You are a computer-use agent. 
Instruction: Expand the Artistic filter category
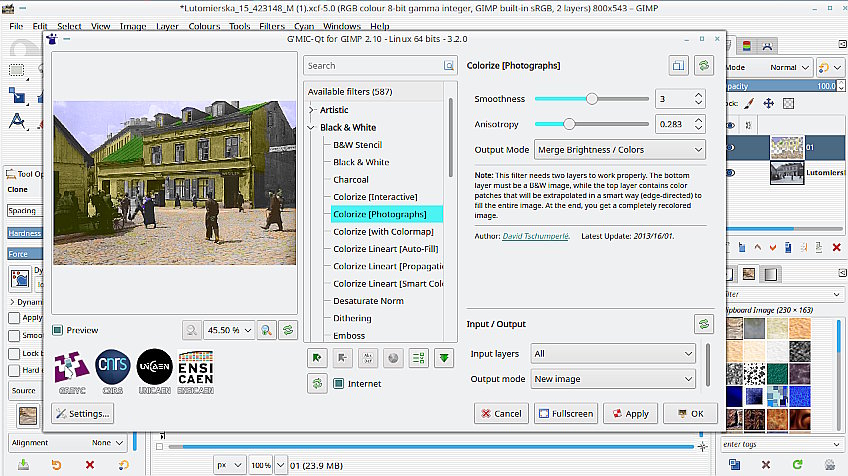point(312,110)
